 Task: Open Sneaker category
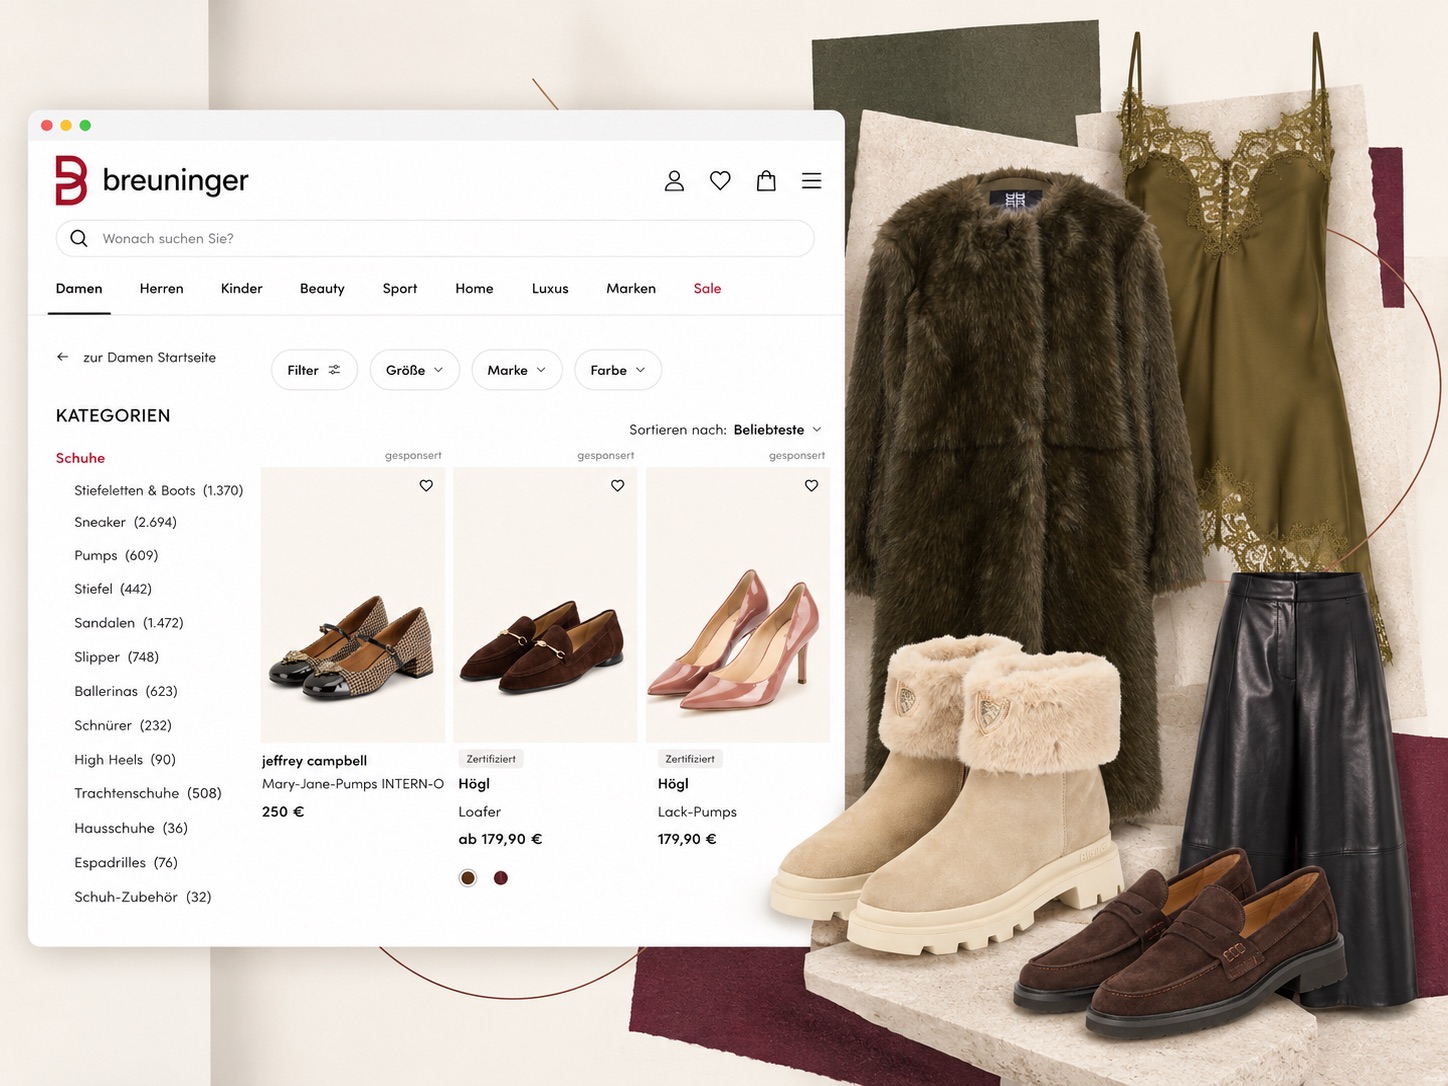[x=125, y=522]
